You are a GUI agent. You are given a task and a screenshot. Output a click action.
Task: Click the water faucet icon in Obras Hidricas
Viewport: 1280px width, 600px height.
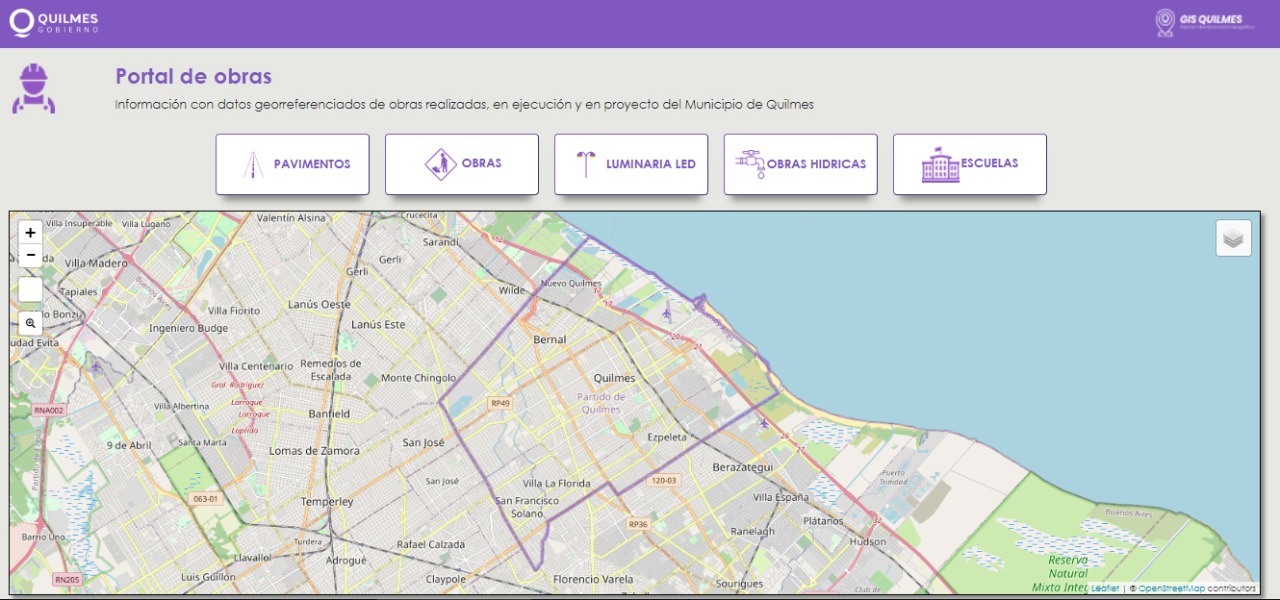pos(749,164)
